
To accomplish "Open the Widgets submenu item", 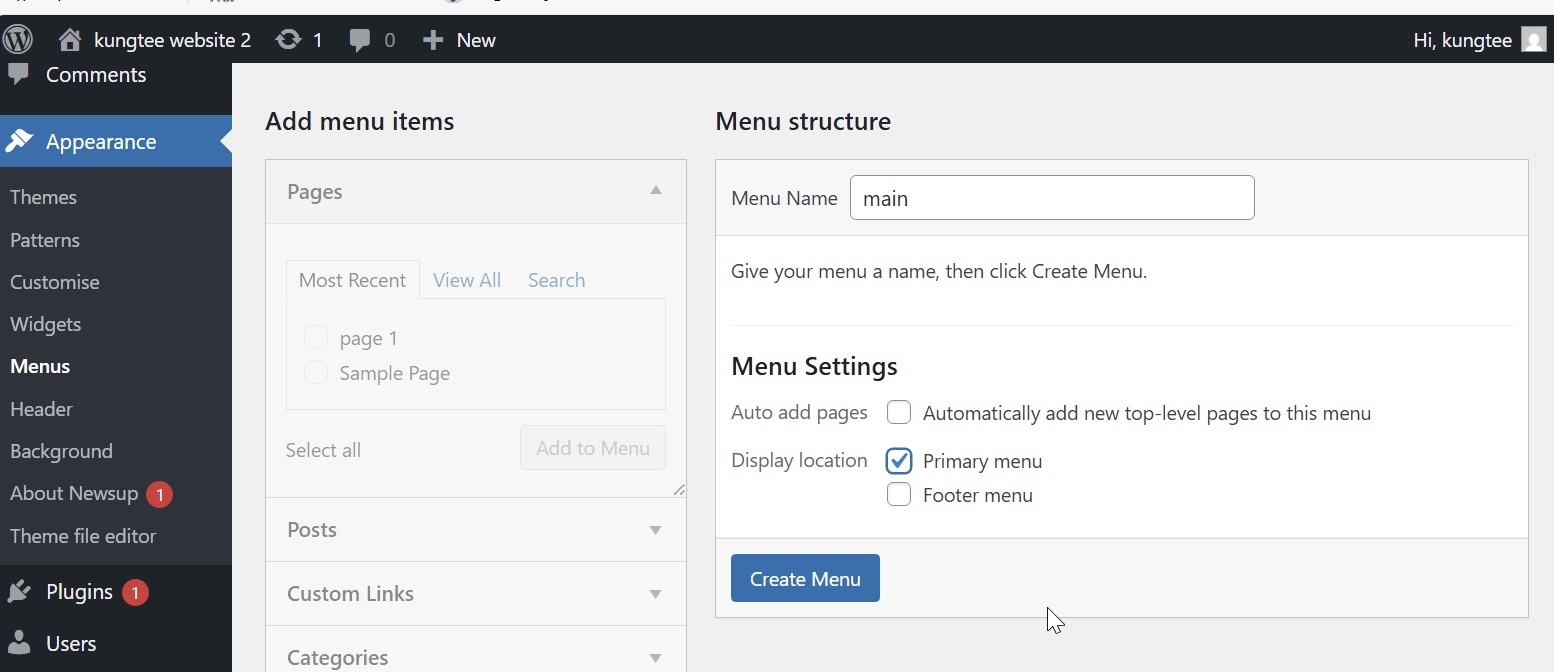I will click(x=45, y=324).
